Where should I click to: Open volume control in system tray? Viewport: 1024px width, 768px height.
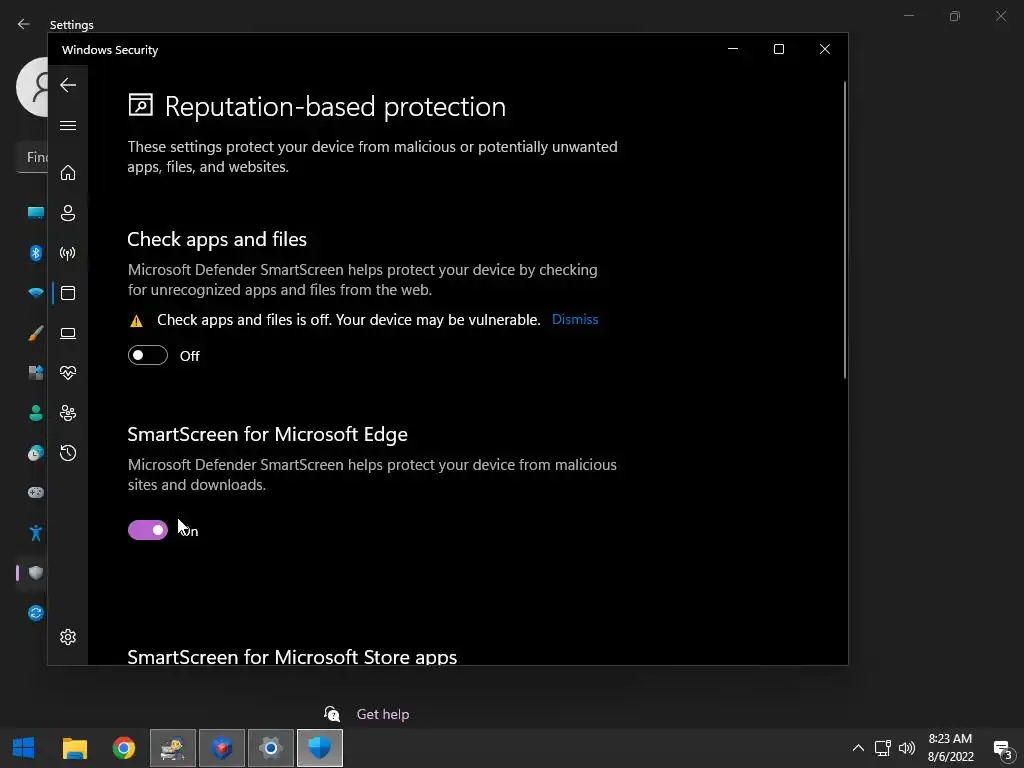pos(906,748)
